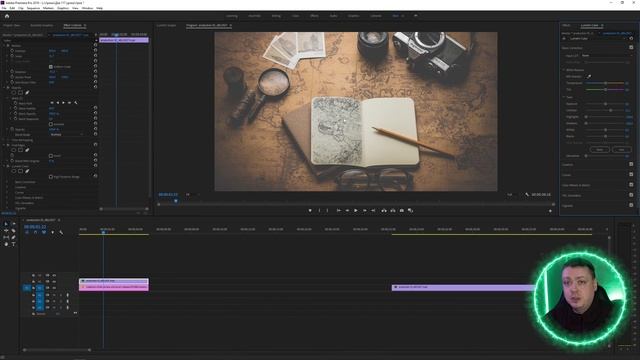Open the File menu
The width and height of the screenshot is (640, 360).
tap(4, 8)
